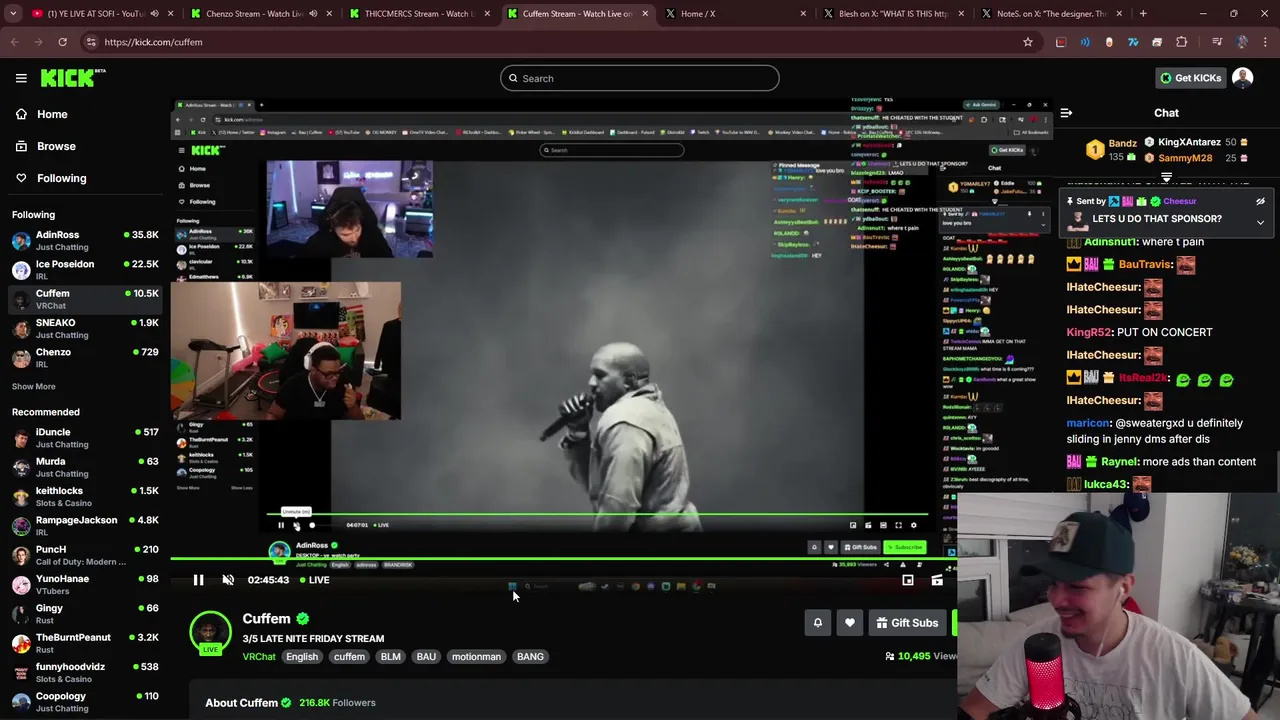Open RampageJackson in Recommended

[x=85, y=526]
